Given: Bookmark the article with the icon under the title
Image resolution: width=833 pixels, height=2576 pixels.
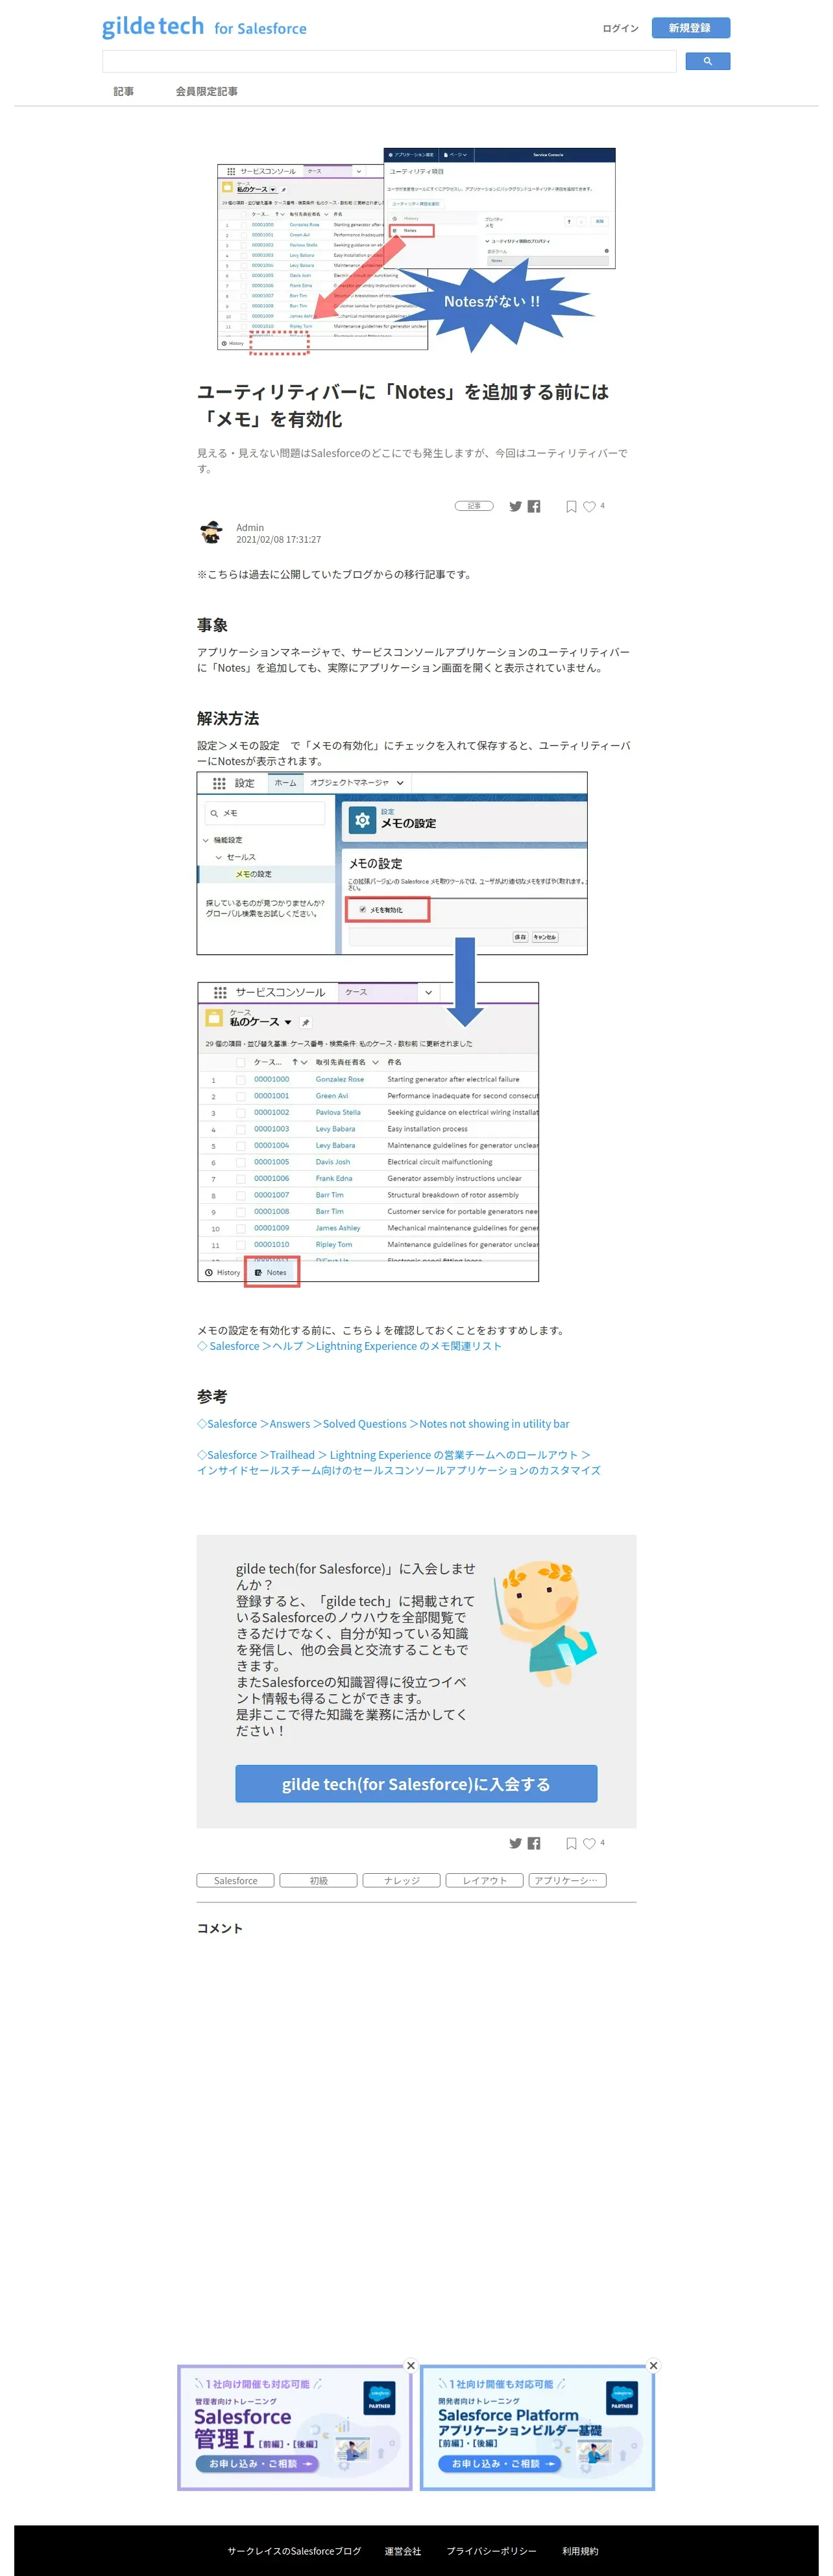Looking at the screenshot, I should pos(571,507).
